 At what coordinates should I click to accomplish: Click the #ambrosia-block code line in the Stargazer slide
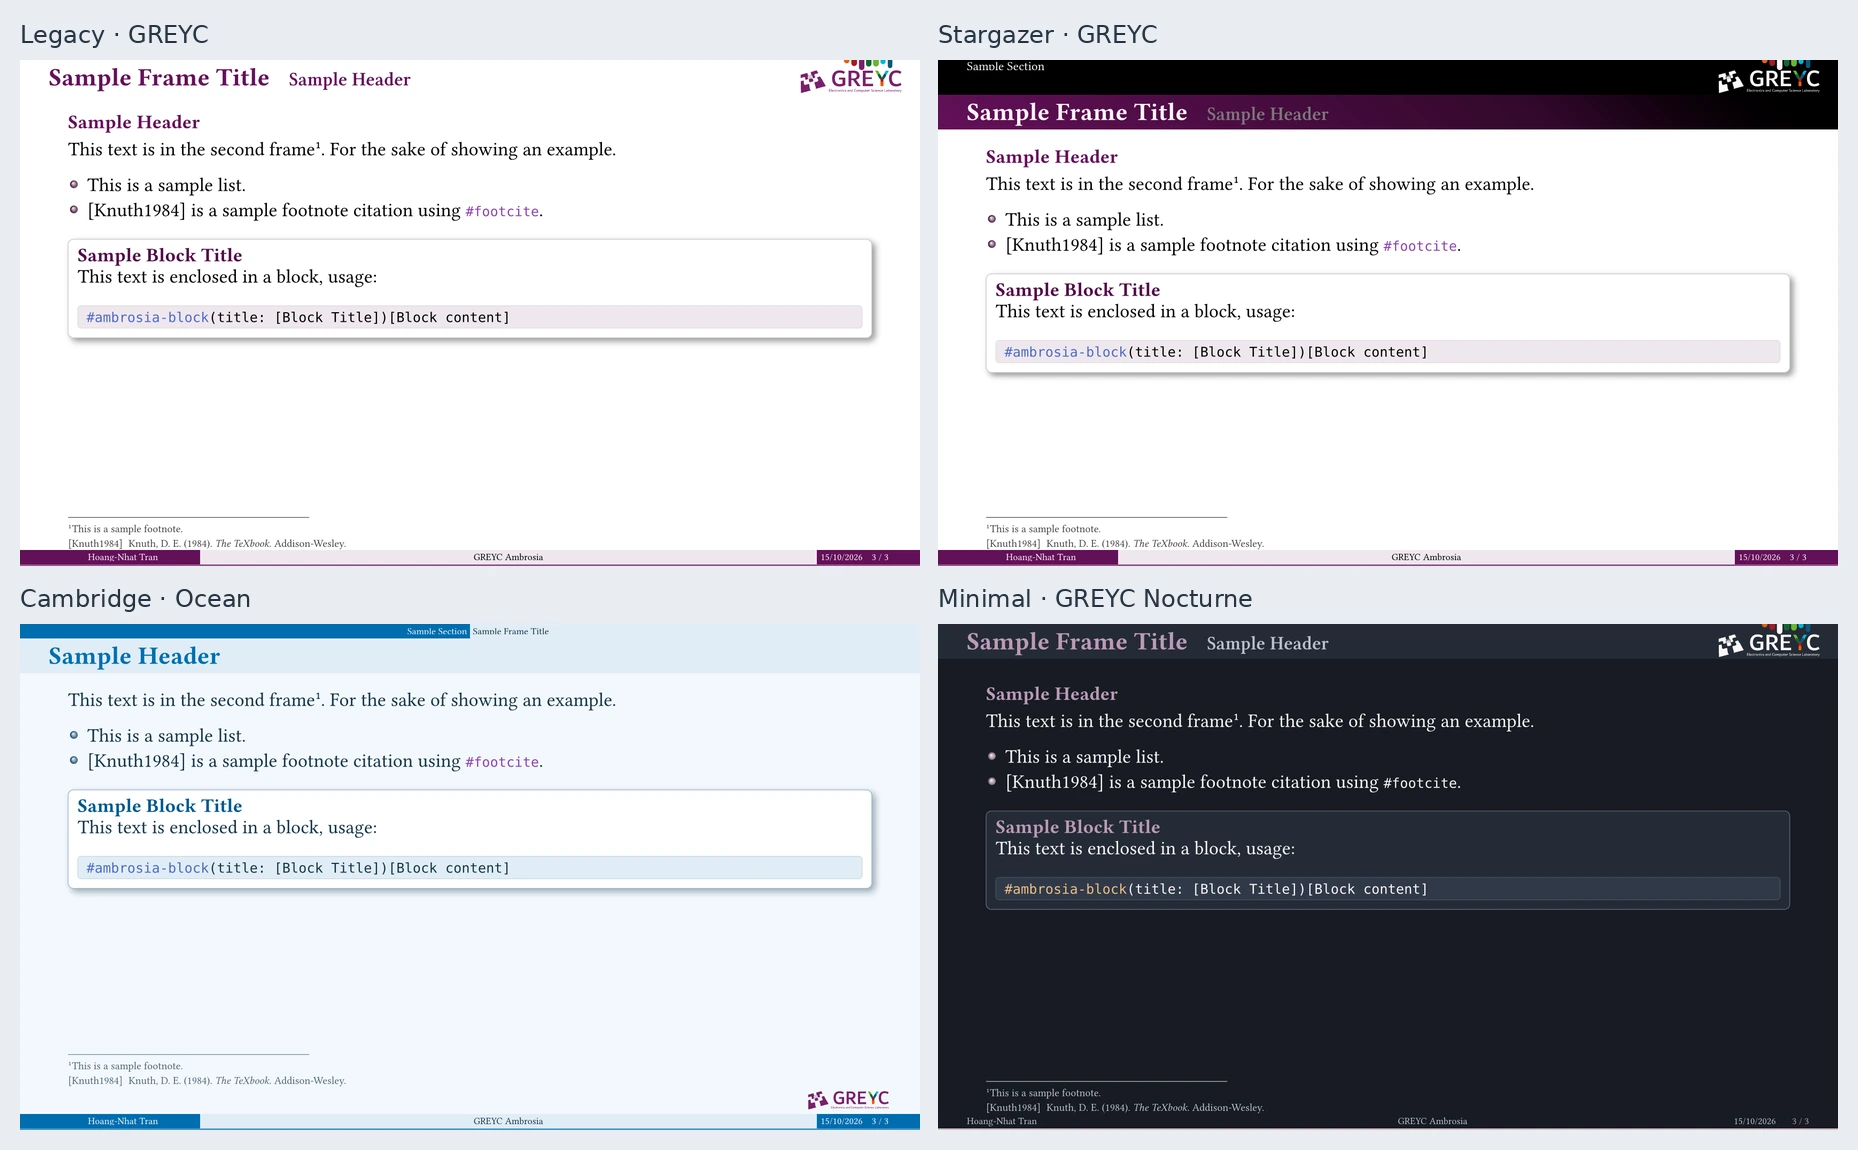[1388, 352]
